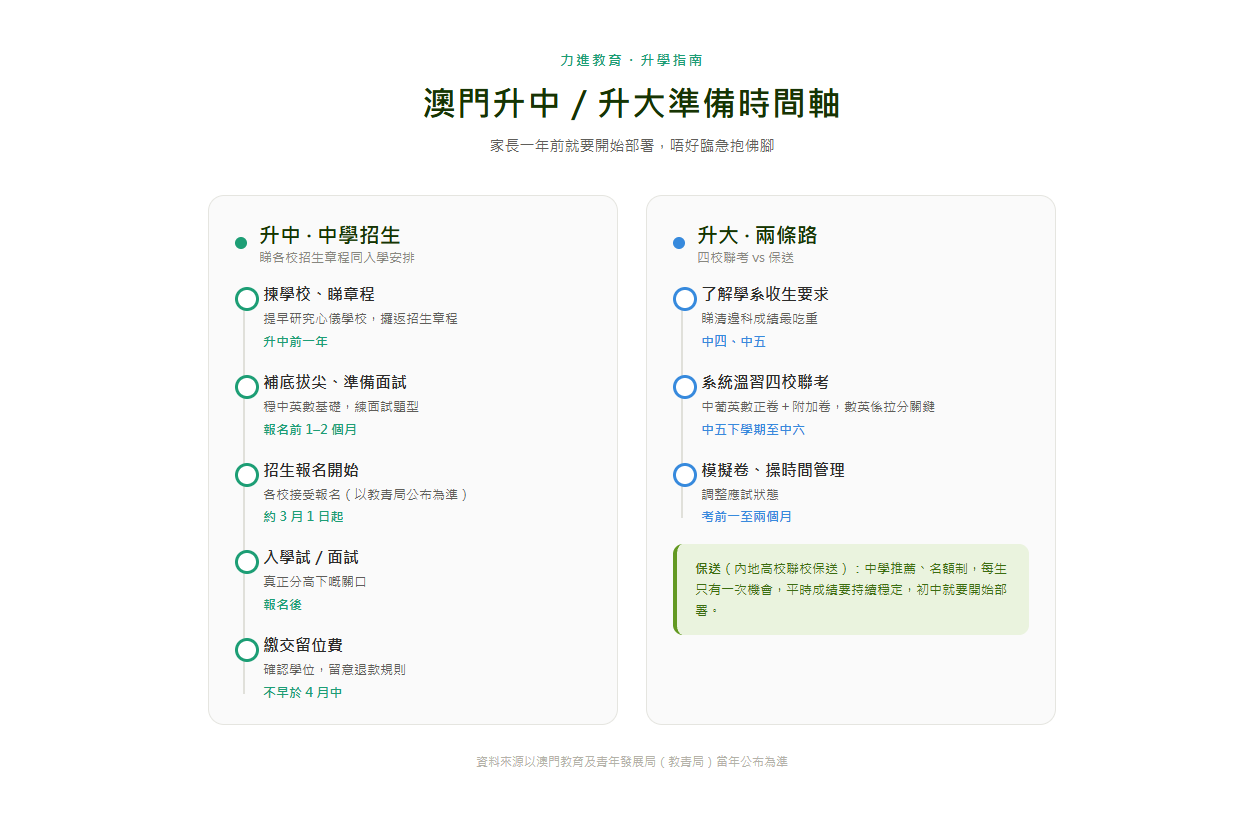Click step title 入學試 / 面試
The image size is (1249, 817).
pos(311,558)
